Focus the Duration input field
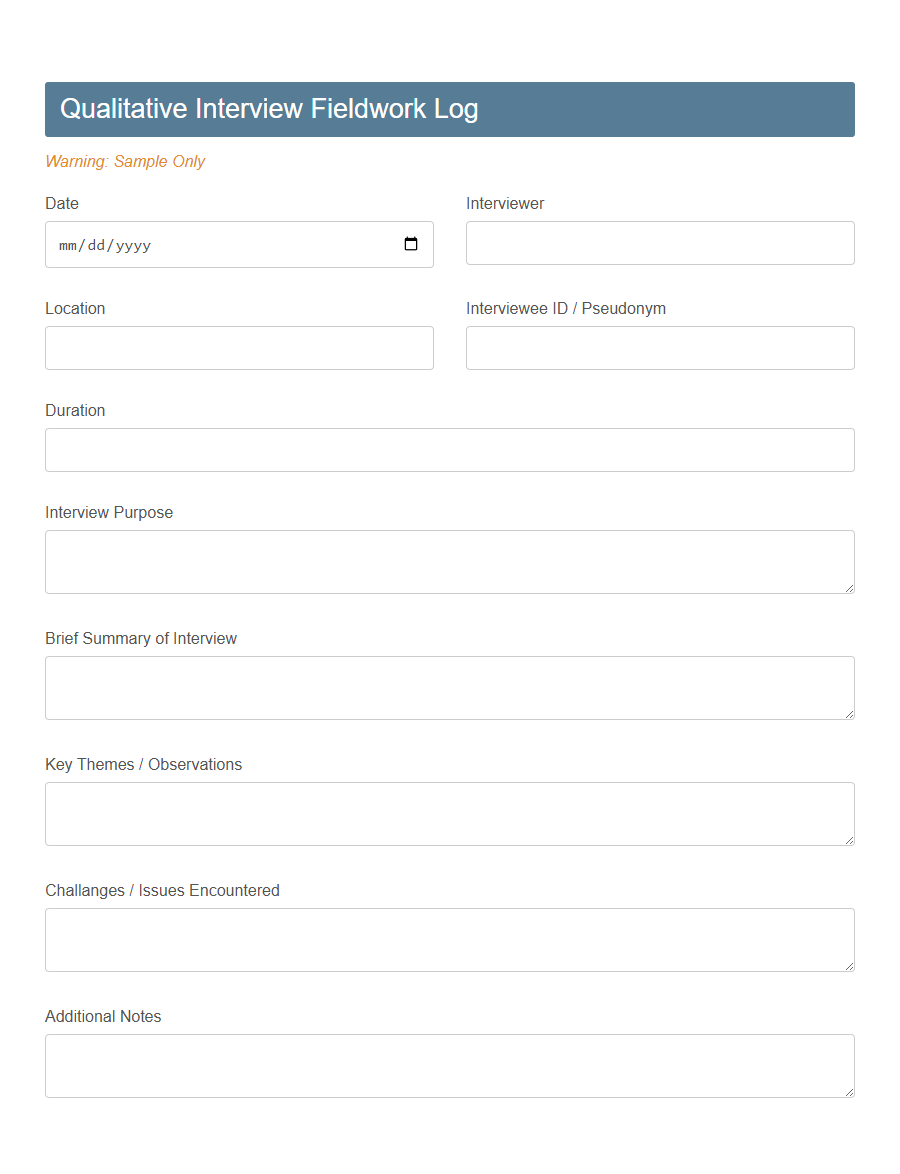Screen dimensions: 900x1174 click(x=449, y=449)
